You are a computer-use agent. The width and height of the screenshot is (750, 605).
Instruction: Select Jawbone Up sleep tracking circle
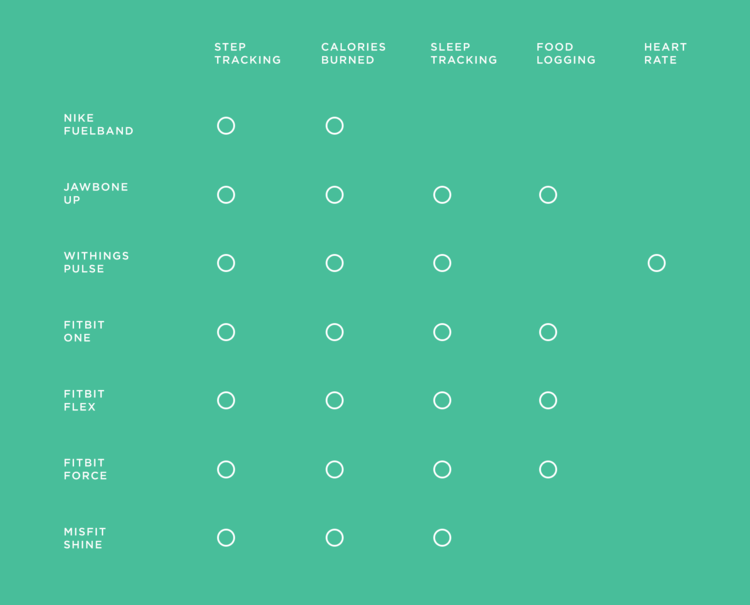coord(442,195)
